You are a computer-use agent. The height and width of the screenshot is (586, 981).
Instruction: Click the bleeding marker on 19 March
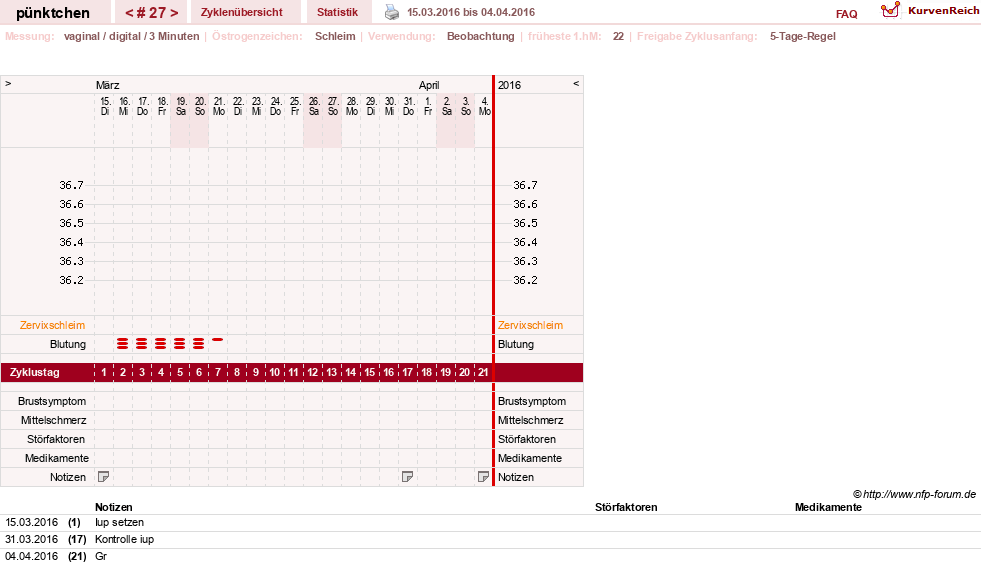(x=180, y=343)
